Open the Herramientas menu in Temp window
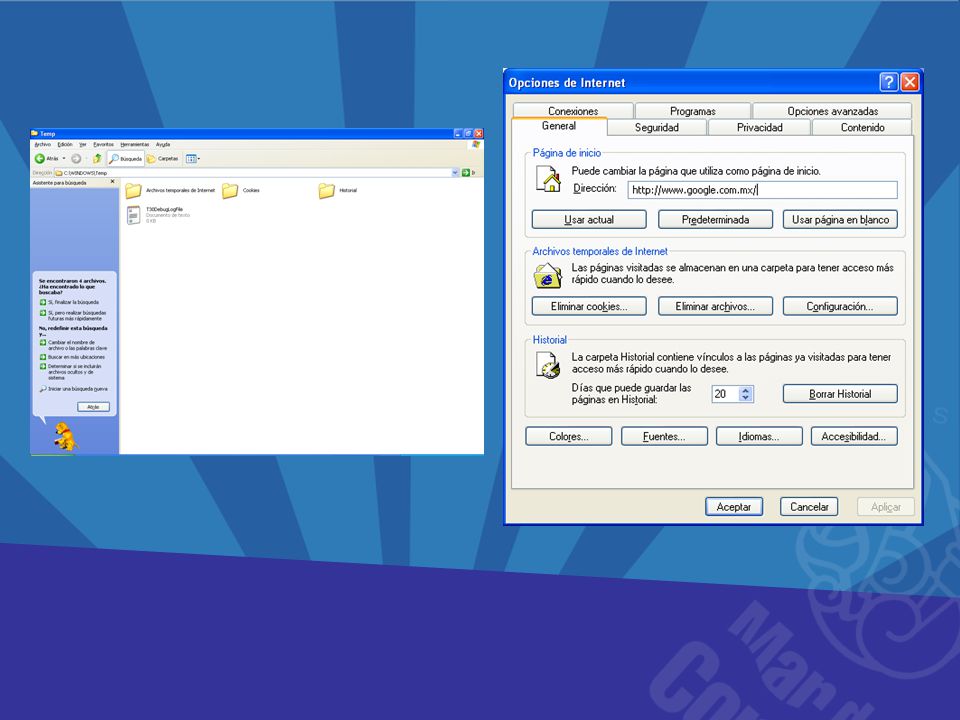The image size is (960, 720). click(135, 144)
